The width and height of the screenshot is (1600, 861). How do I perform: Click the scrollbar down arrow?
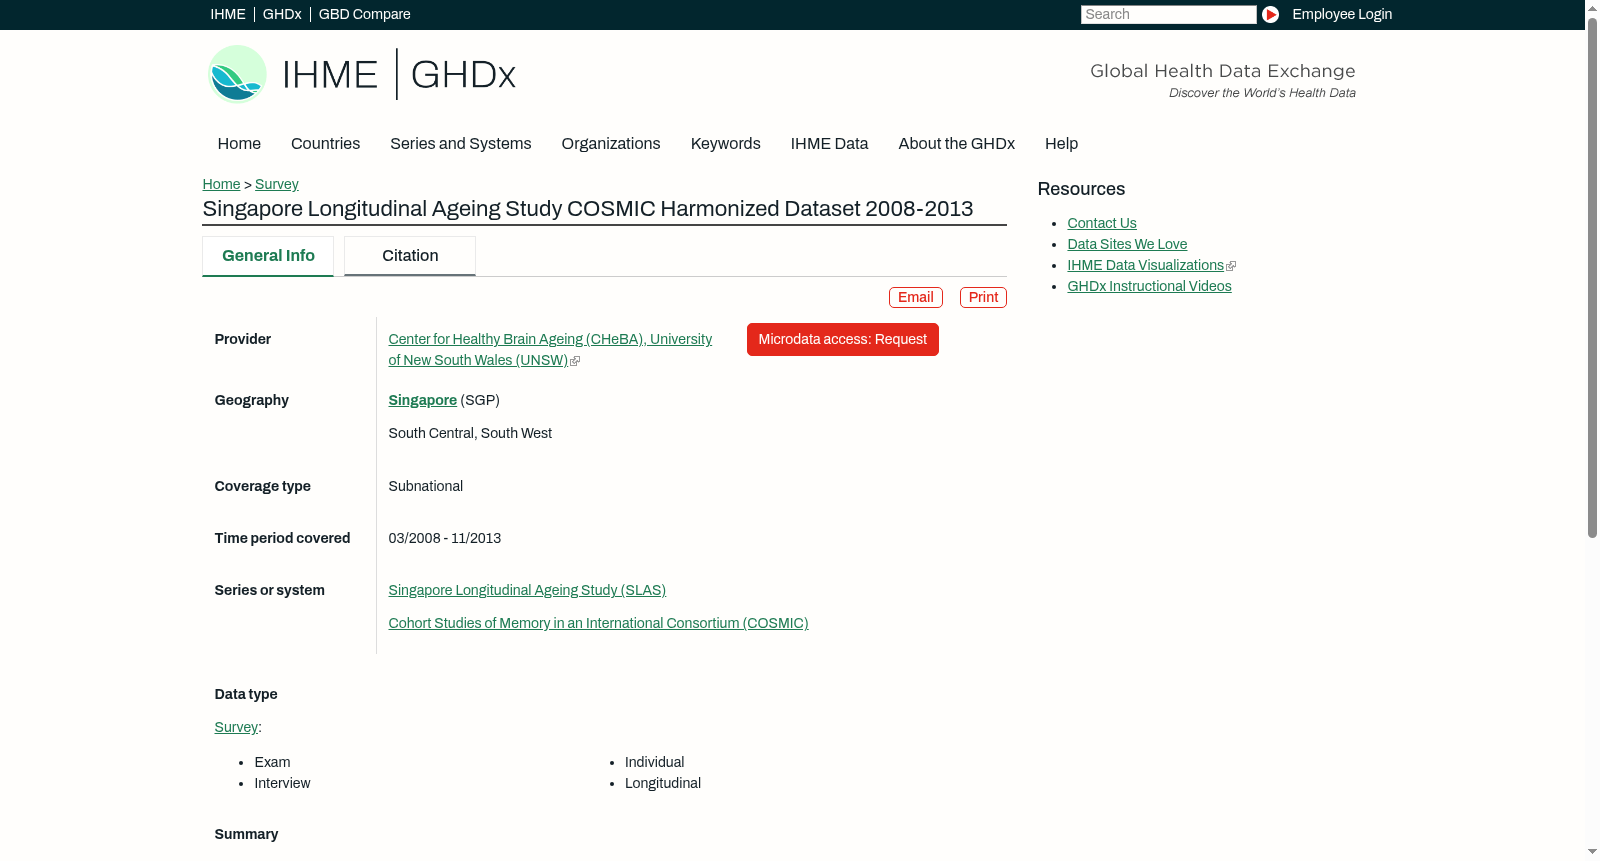tap(1592, 853)
